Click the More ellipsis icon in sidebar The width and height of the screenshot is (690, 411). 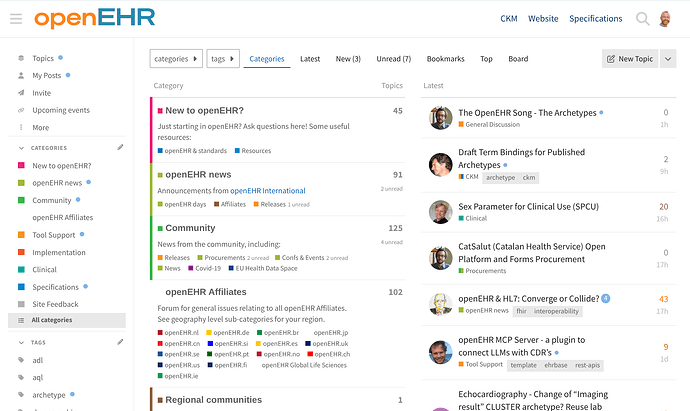pos(21,128)
